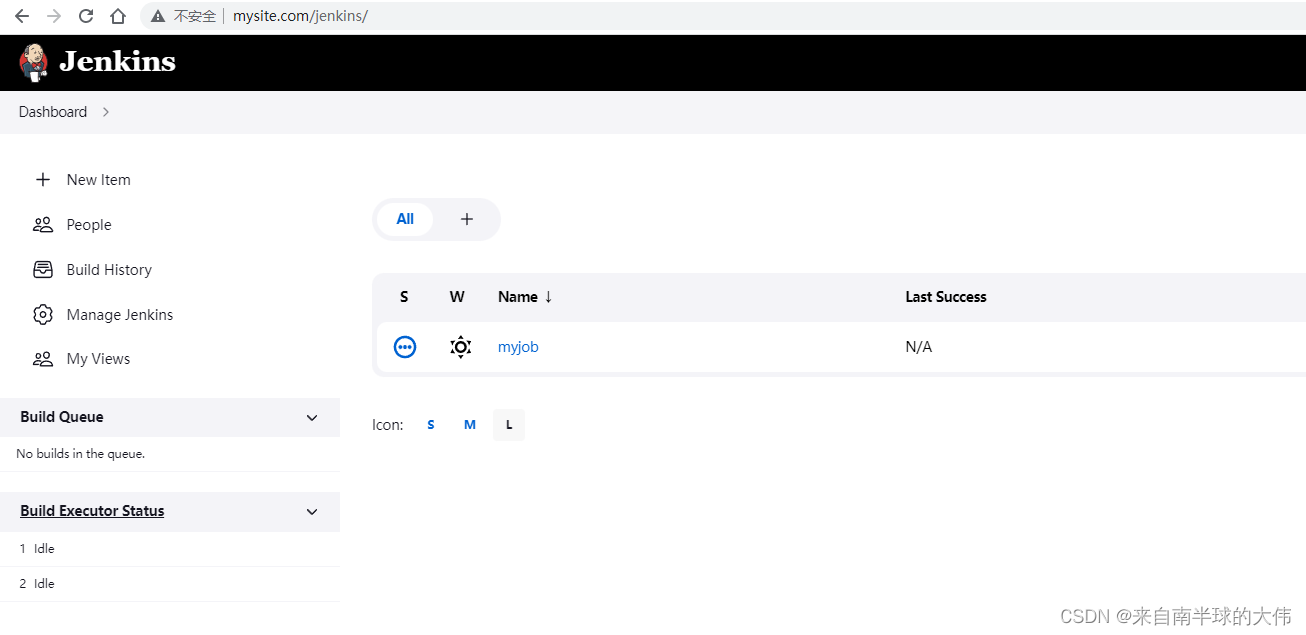
Task: Sort by the Last Success column
Action: click(946, 297)
